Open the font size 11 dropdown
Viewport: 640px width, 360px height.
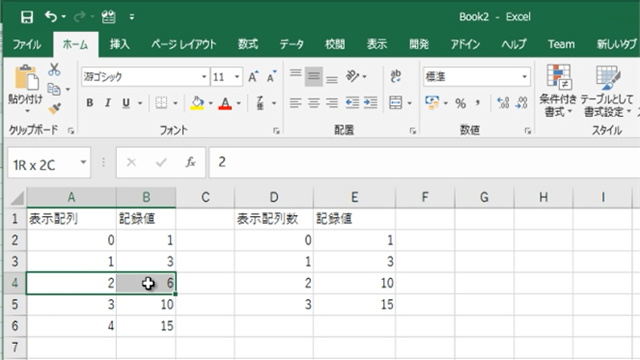(237, 77)
